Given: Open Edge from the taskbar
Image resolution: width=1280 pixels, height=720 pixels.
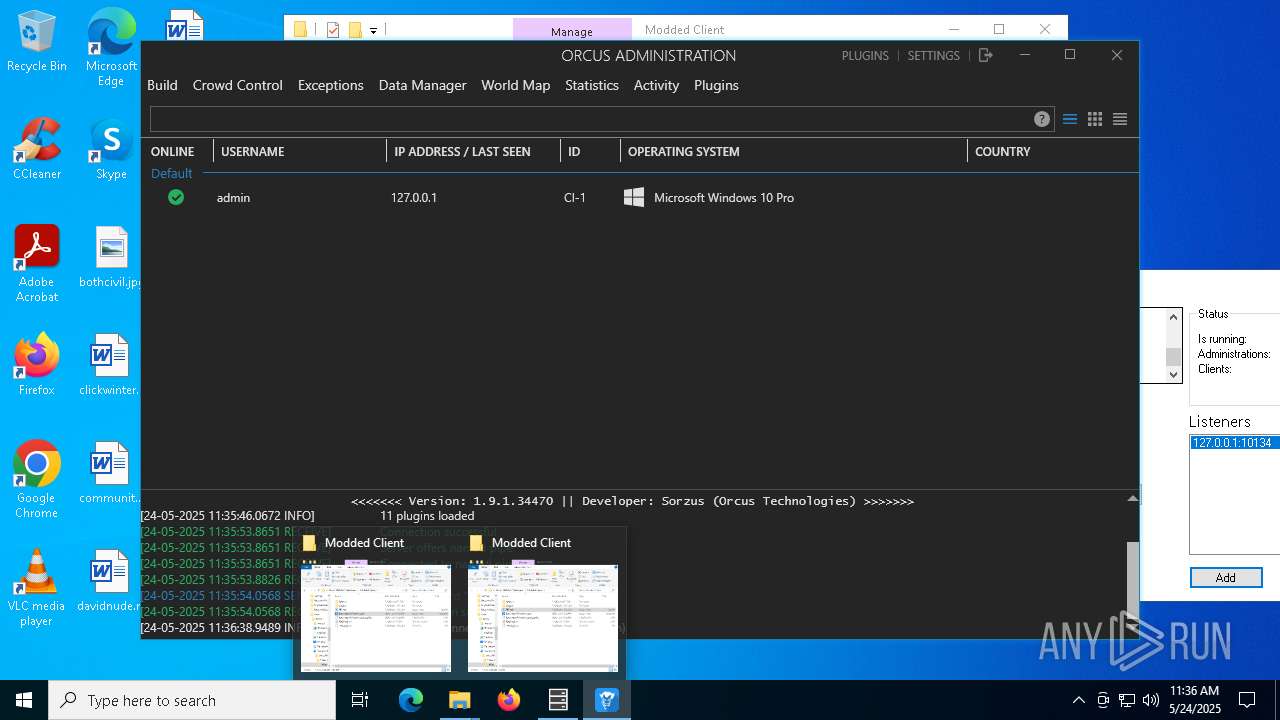Looking at the screenshot, I should 411,700.
